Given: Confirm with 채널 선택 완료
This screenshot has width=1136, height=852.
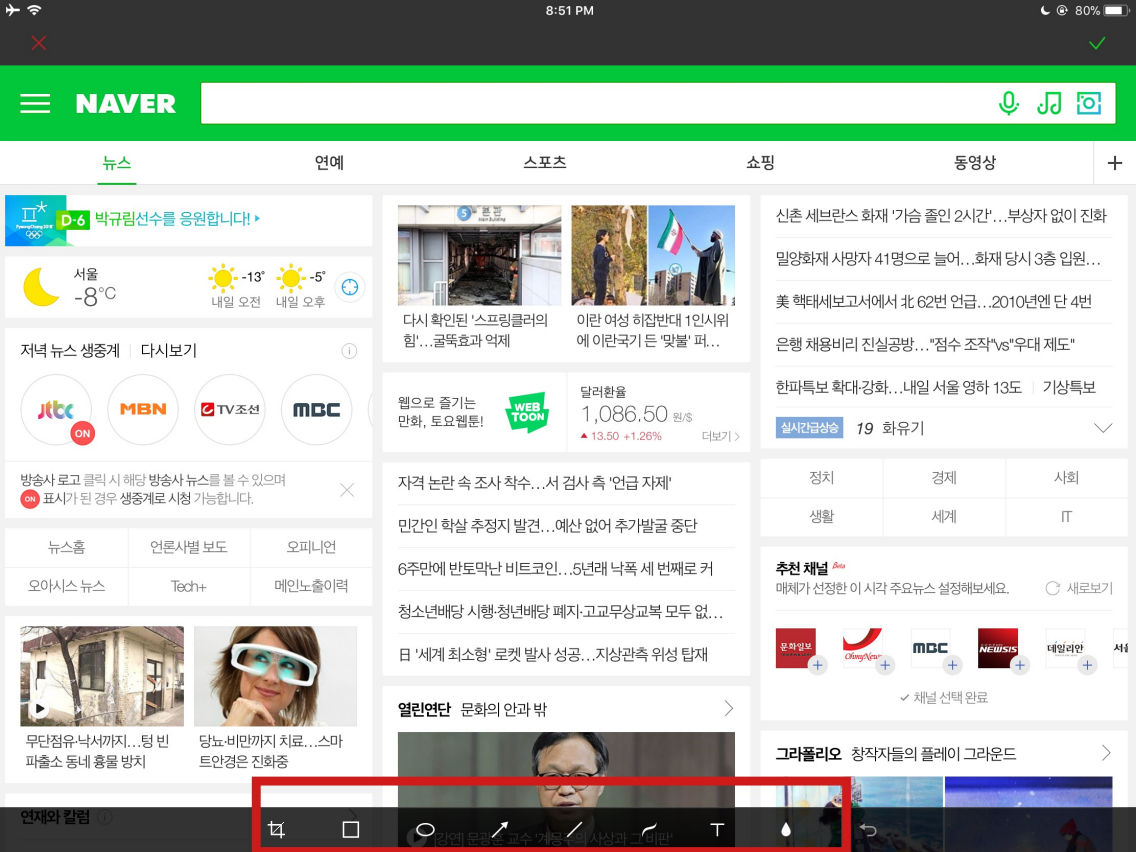Looking at the screenshot, I should 944,698.
